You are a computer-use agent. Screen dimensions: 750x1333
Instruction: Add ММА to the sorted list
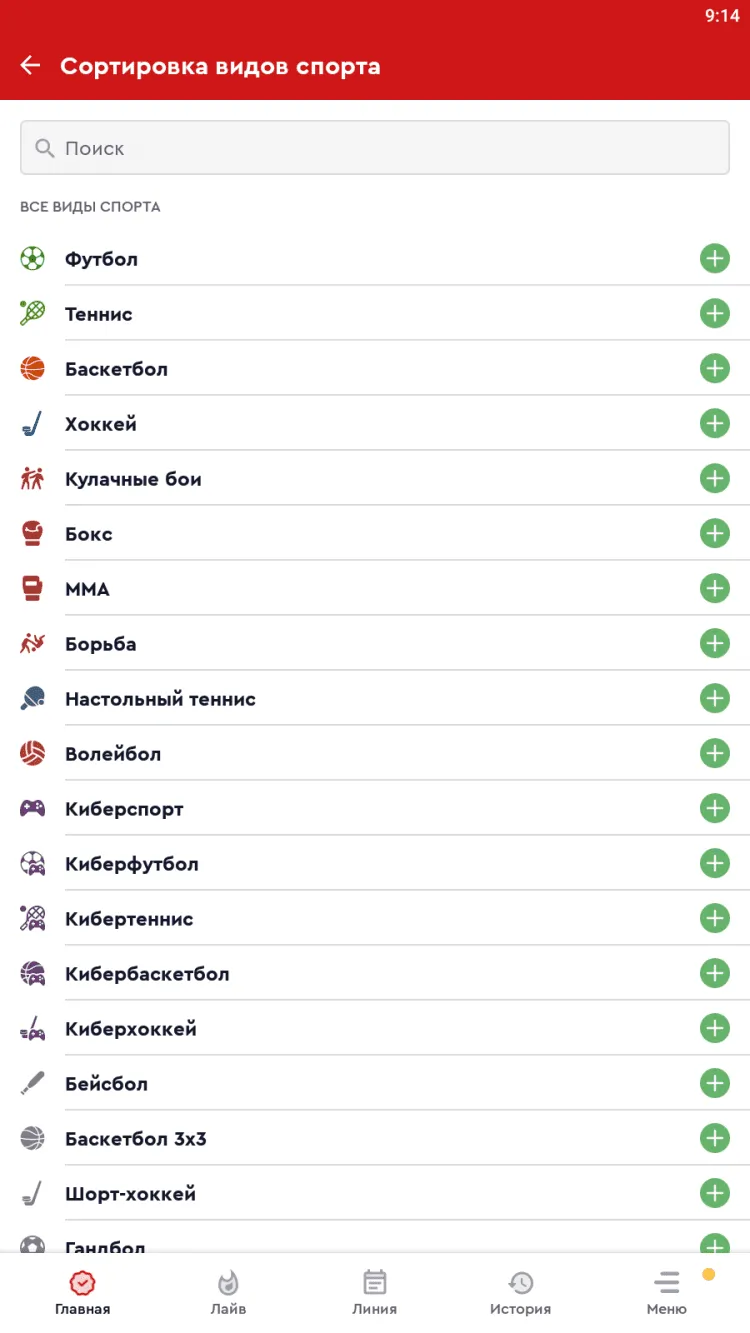(x=714, y=589)
